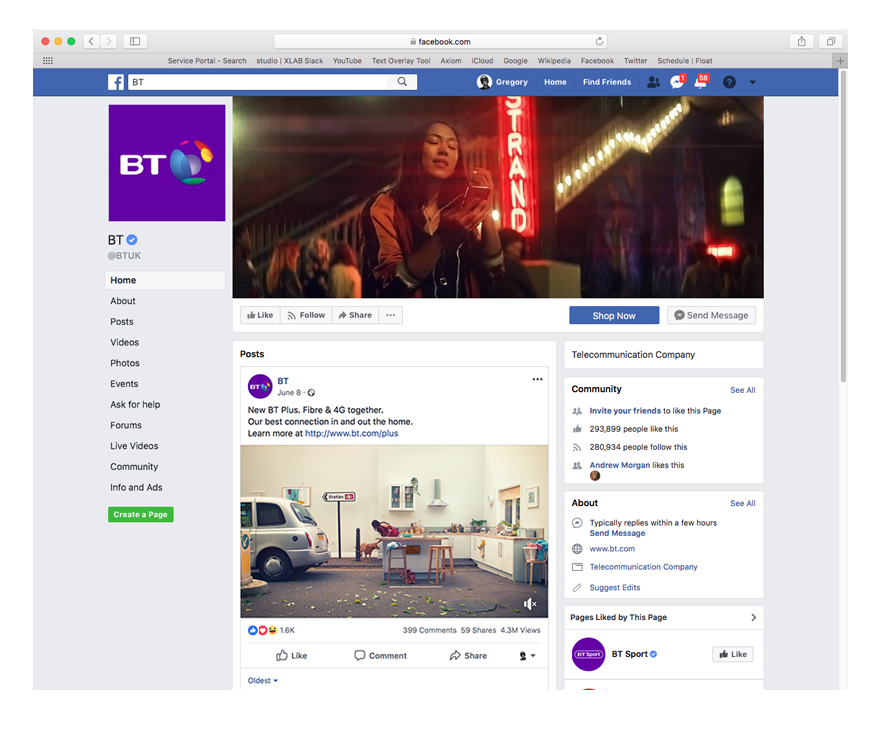Unmute the video with speaker icon
The image size is (879, 730).
[530, 604]
